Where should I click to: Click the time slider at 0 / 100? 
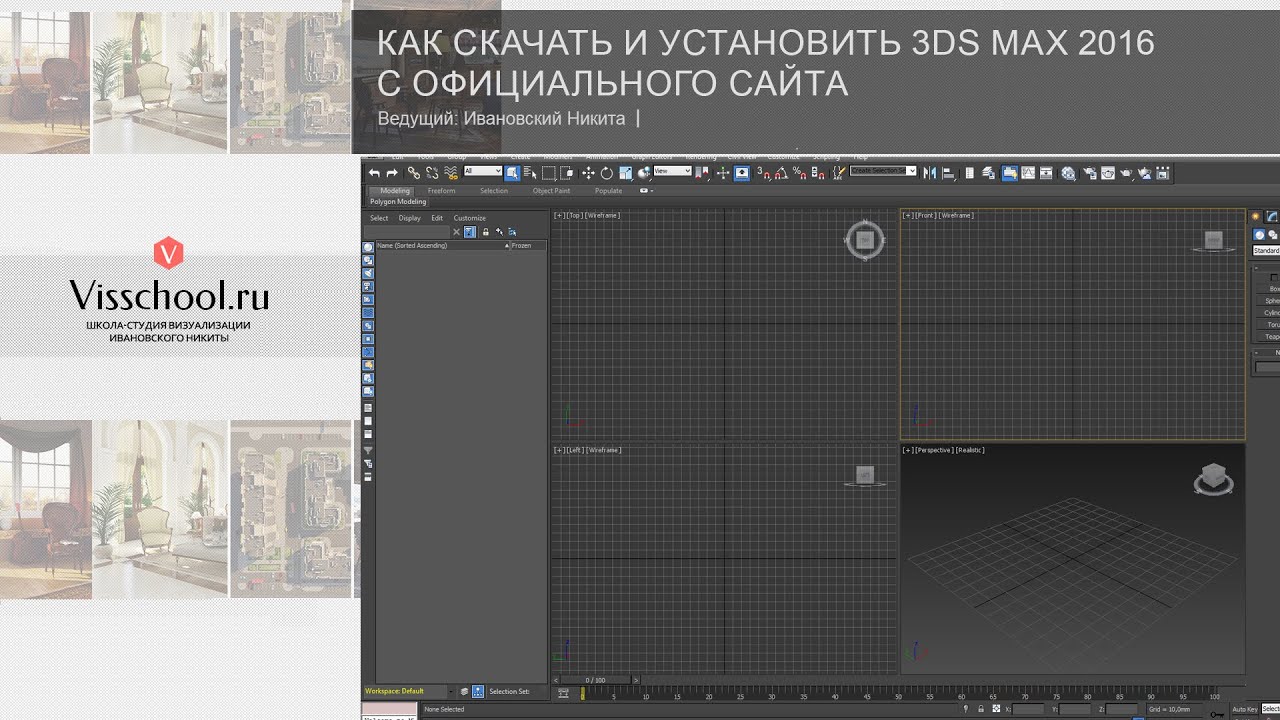595,680
